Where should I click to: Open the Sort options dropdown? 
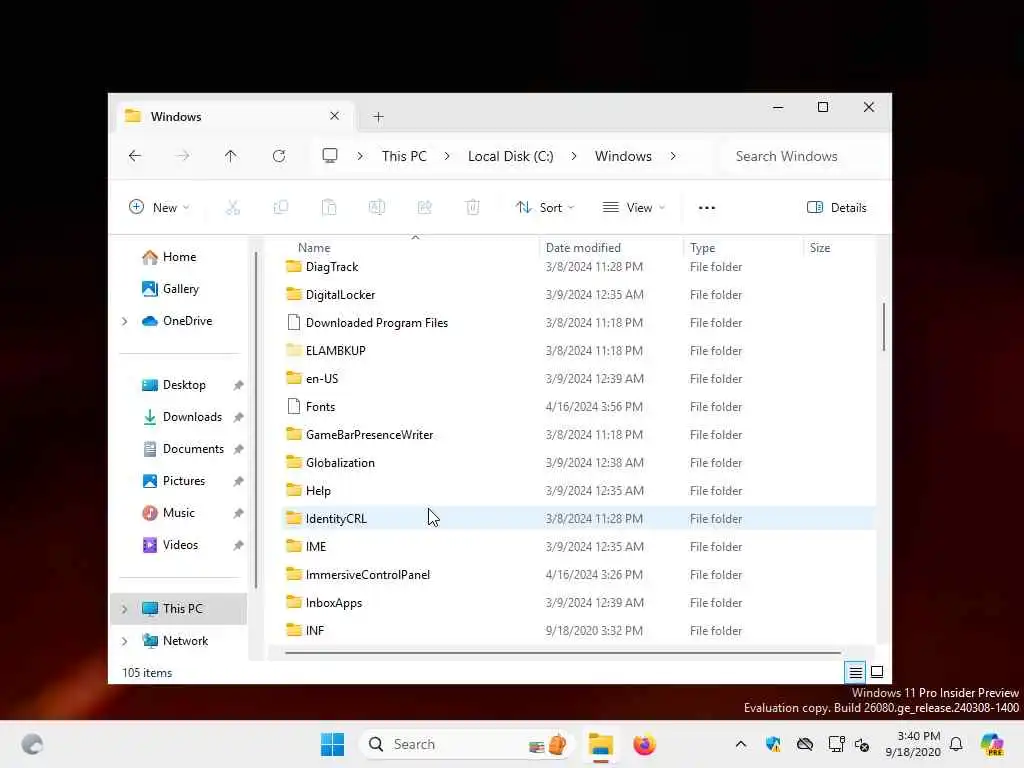(544, 208)
